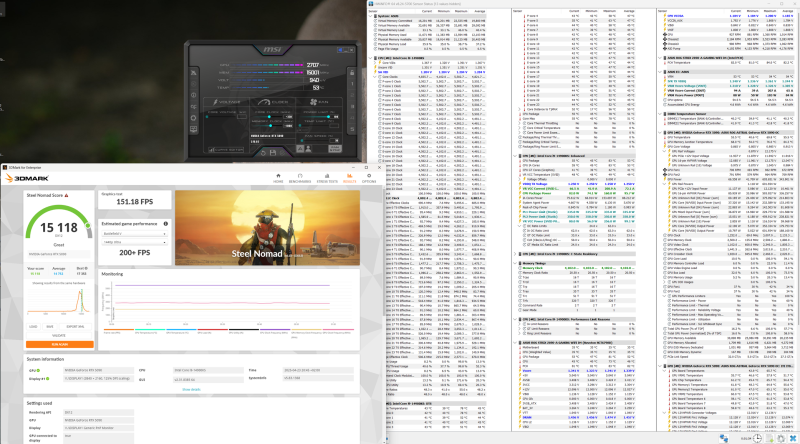Screen dimensions: 800x444
Task: Click the Fan Speed slider handle
Action: [x=302, y=140]
